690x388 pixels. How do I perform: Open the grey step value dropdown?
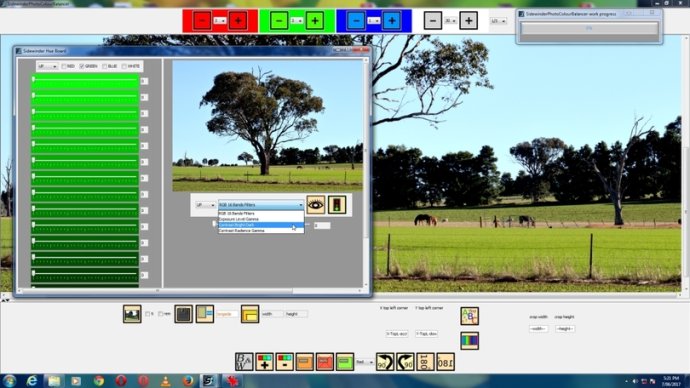pos(450,21)
